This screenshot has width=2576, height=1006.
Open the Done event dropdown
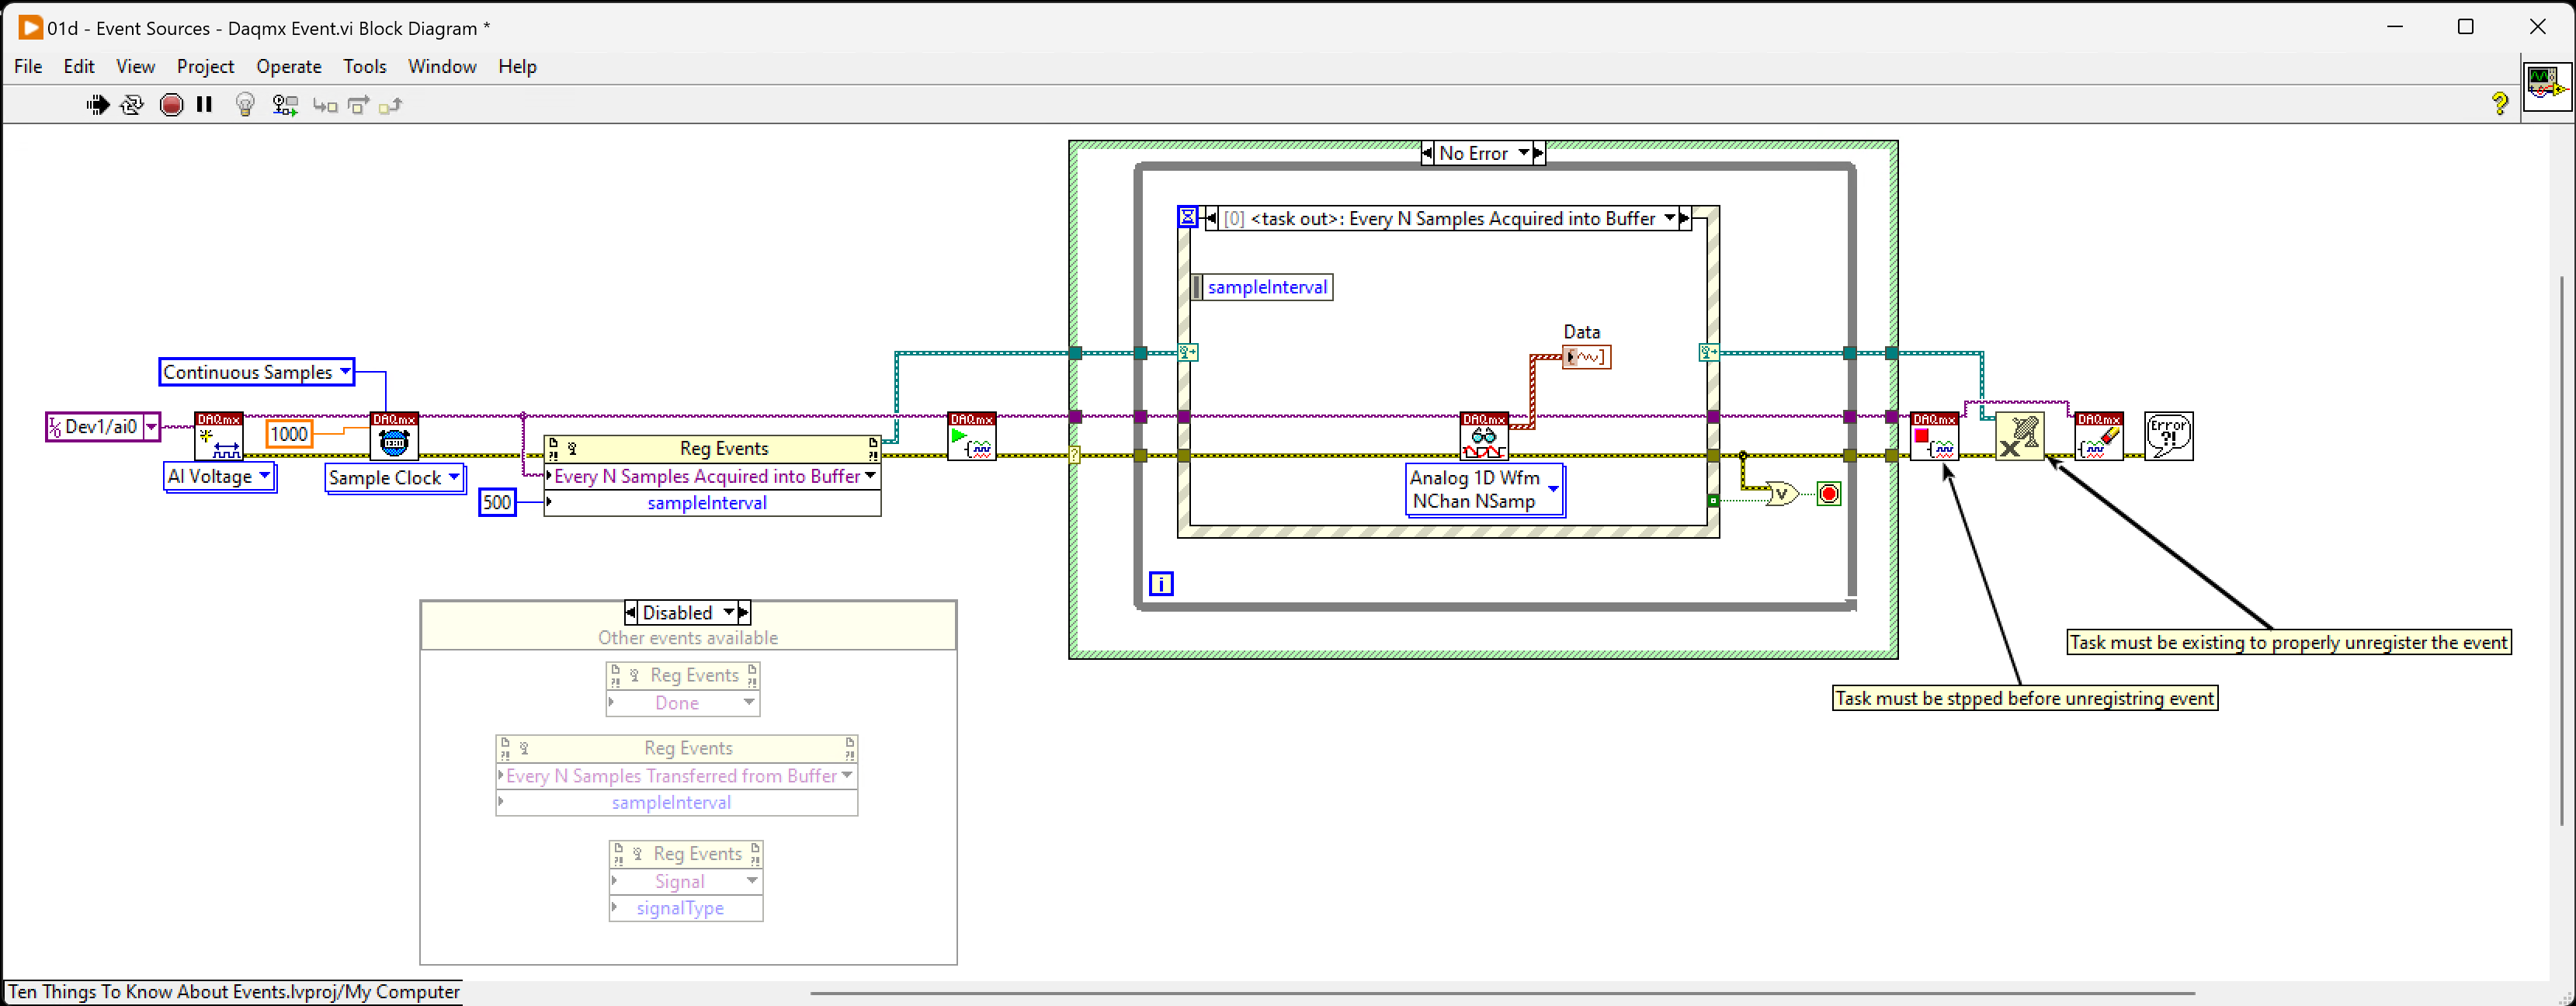pyautogui.click(x=749, y=702)
